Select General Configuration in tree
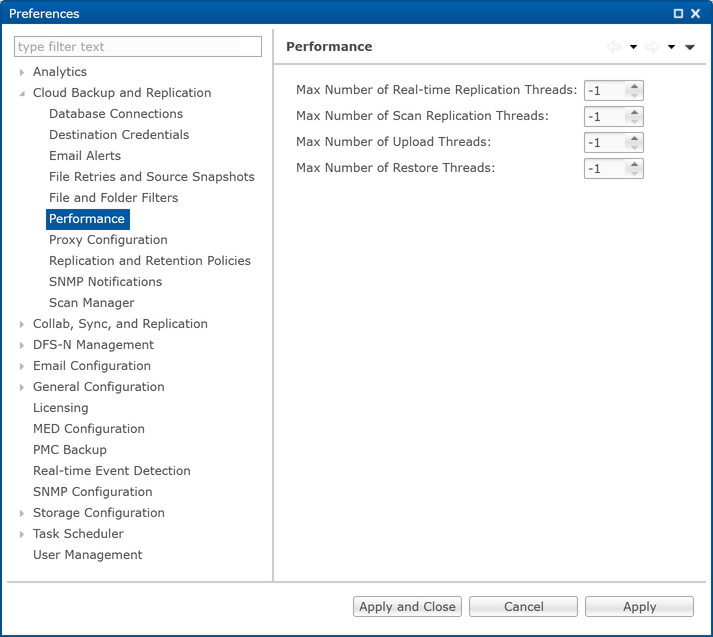Image resolution: width=713 pixels, height=637 pixels. pyautogui.click(x=99, y=386)
